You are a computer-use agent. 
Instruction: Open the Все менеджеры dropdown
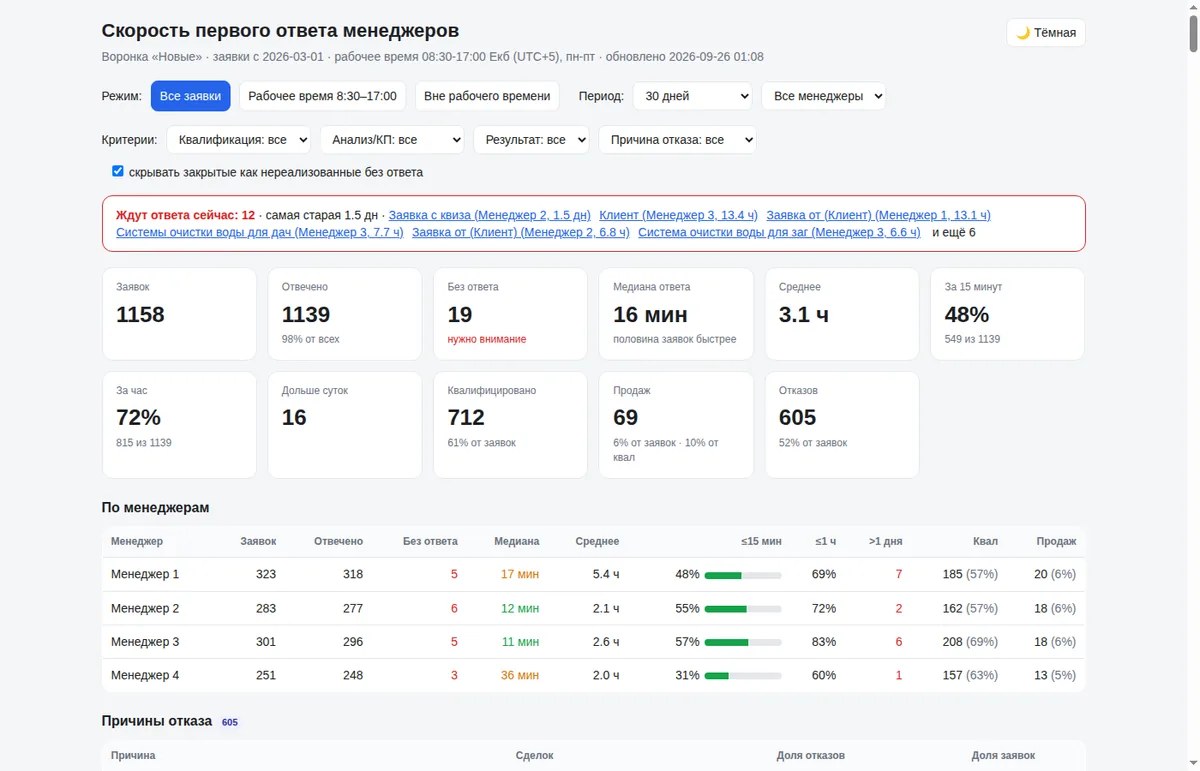823,96
